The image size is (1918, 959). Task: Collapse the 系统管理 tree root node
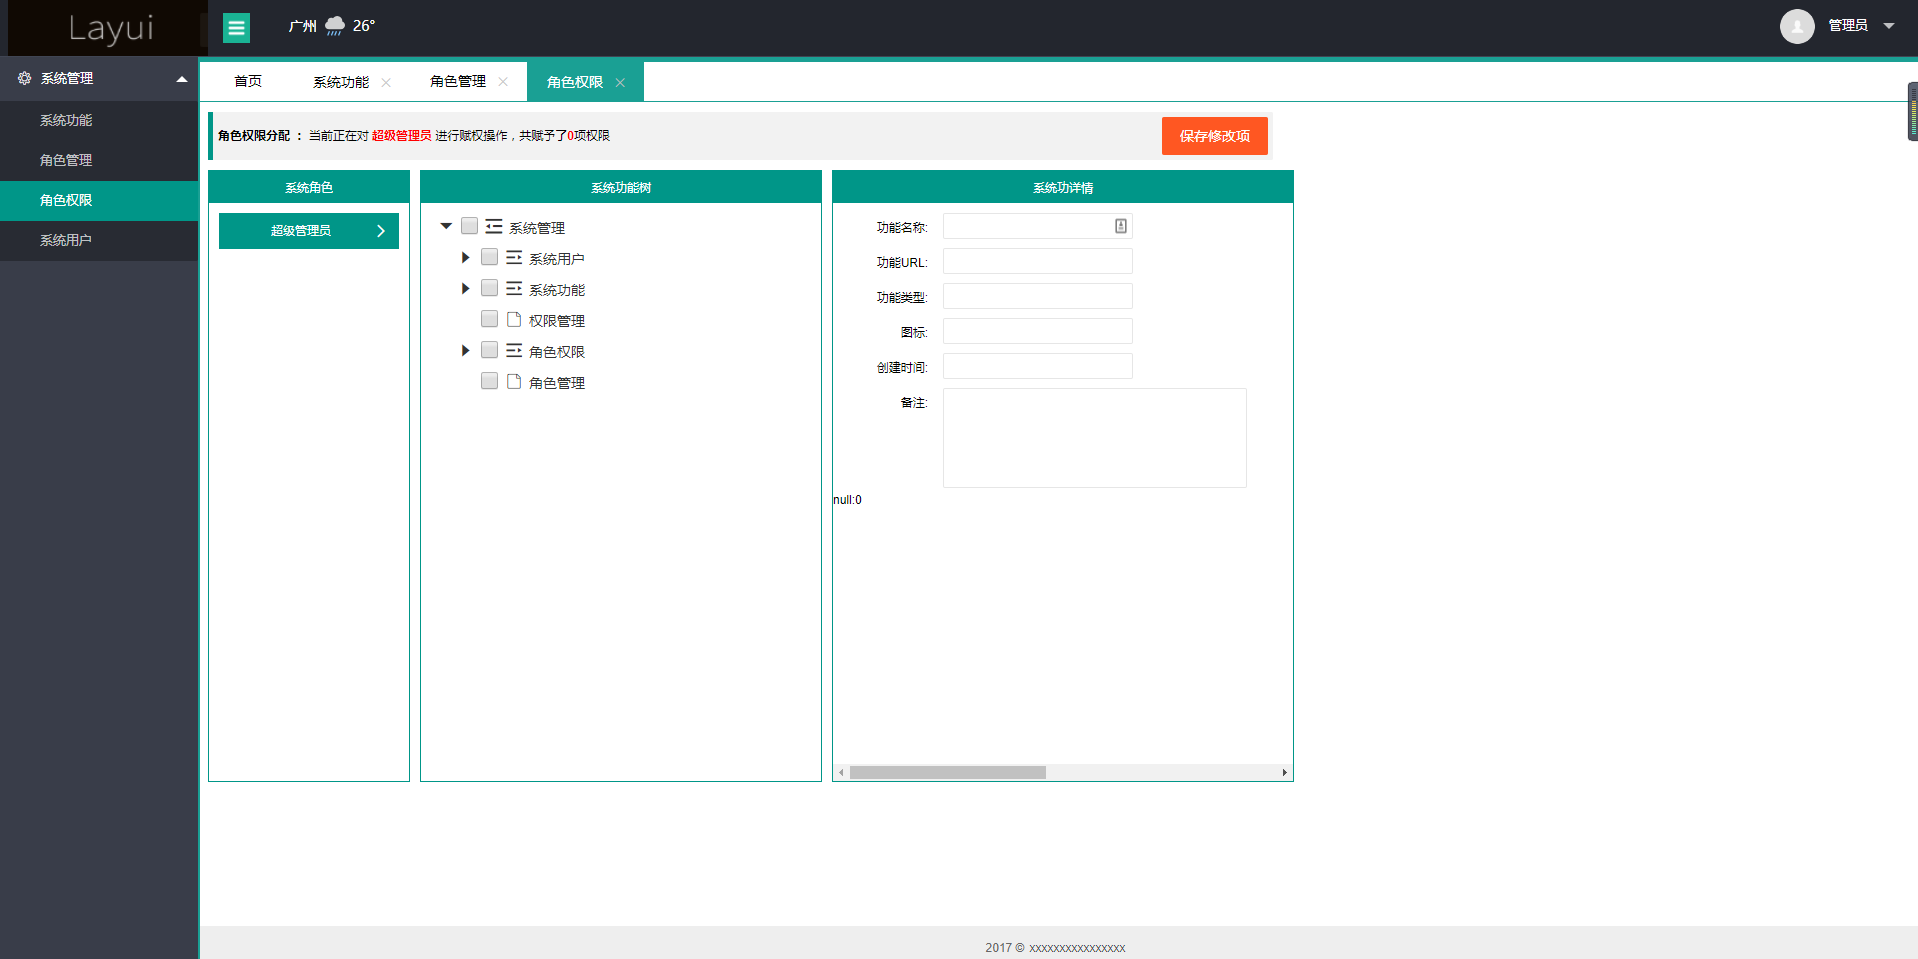tap(446, 226)
